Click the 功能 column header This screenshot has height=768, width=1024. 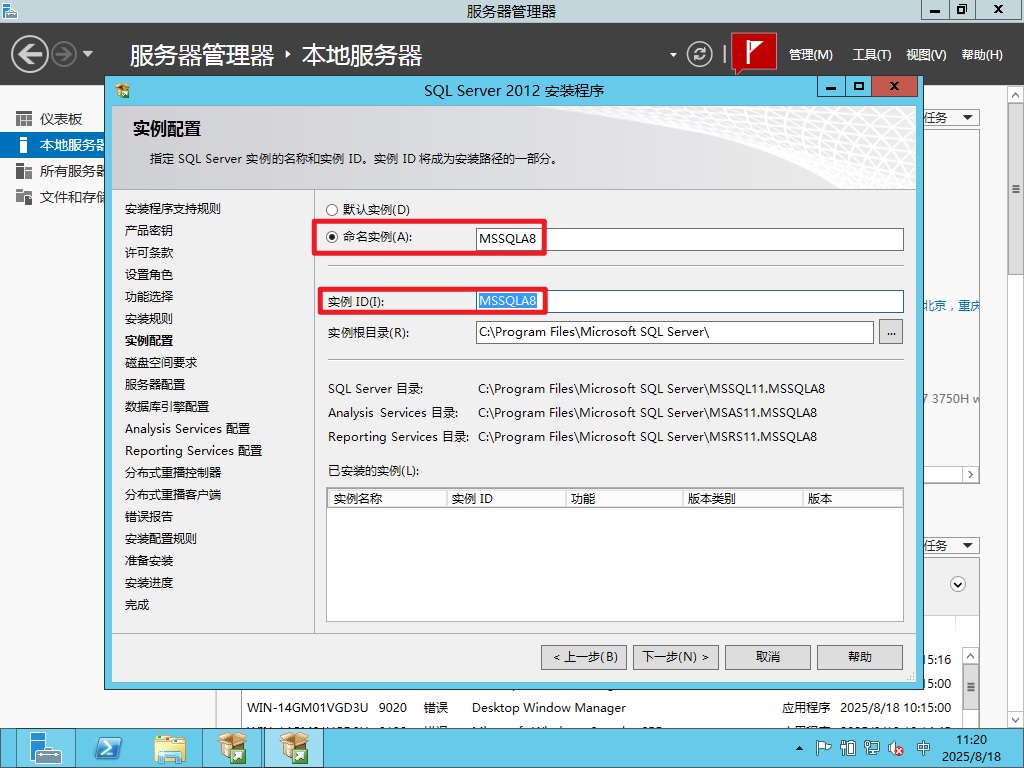pos(624,499)
